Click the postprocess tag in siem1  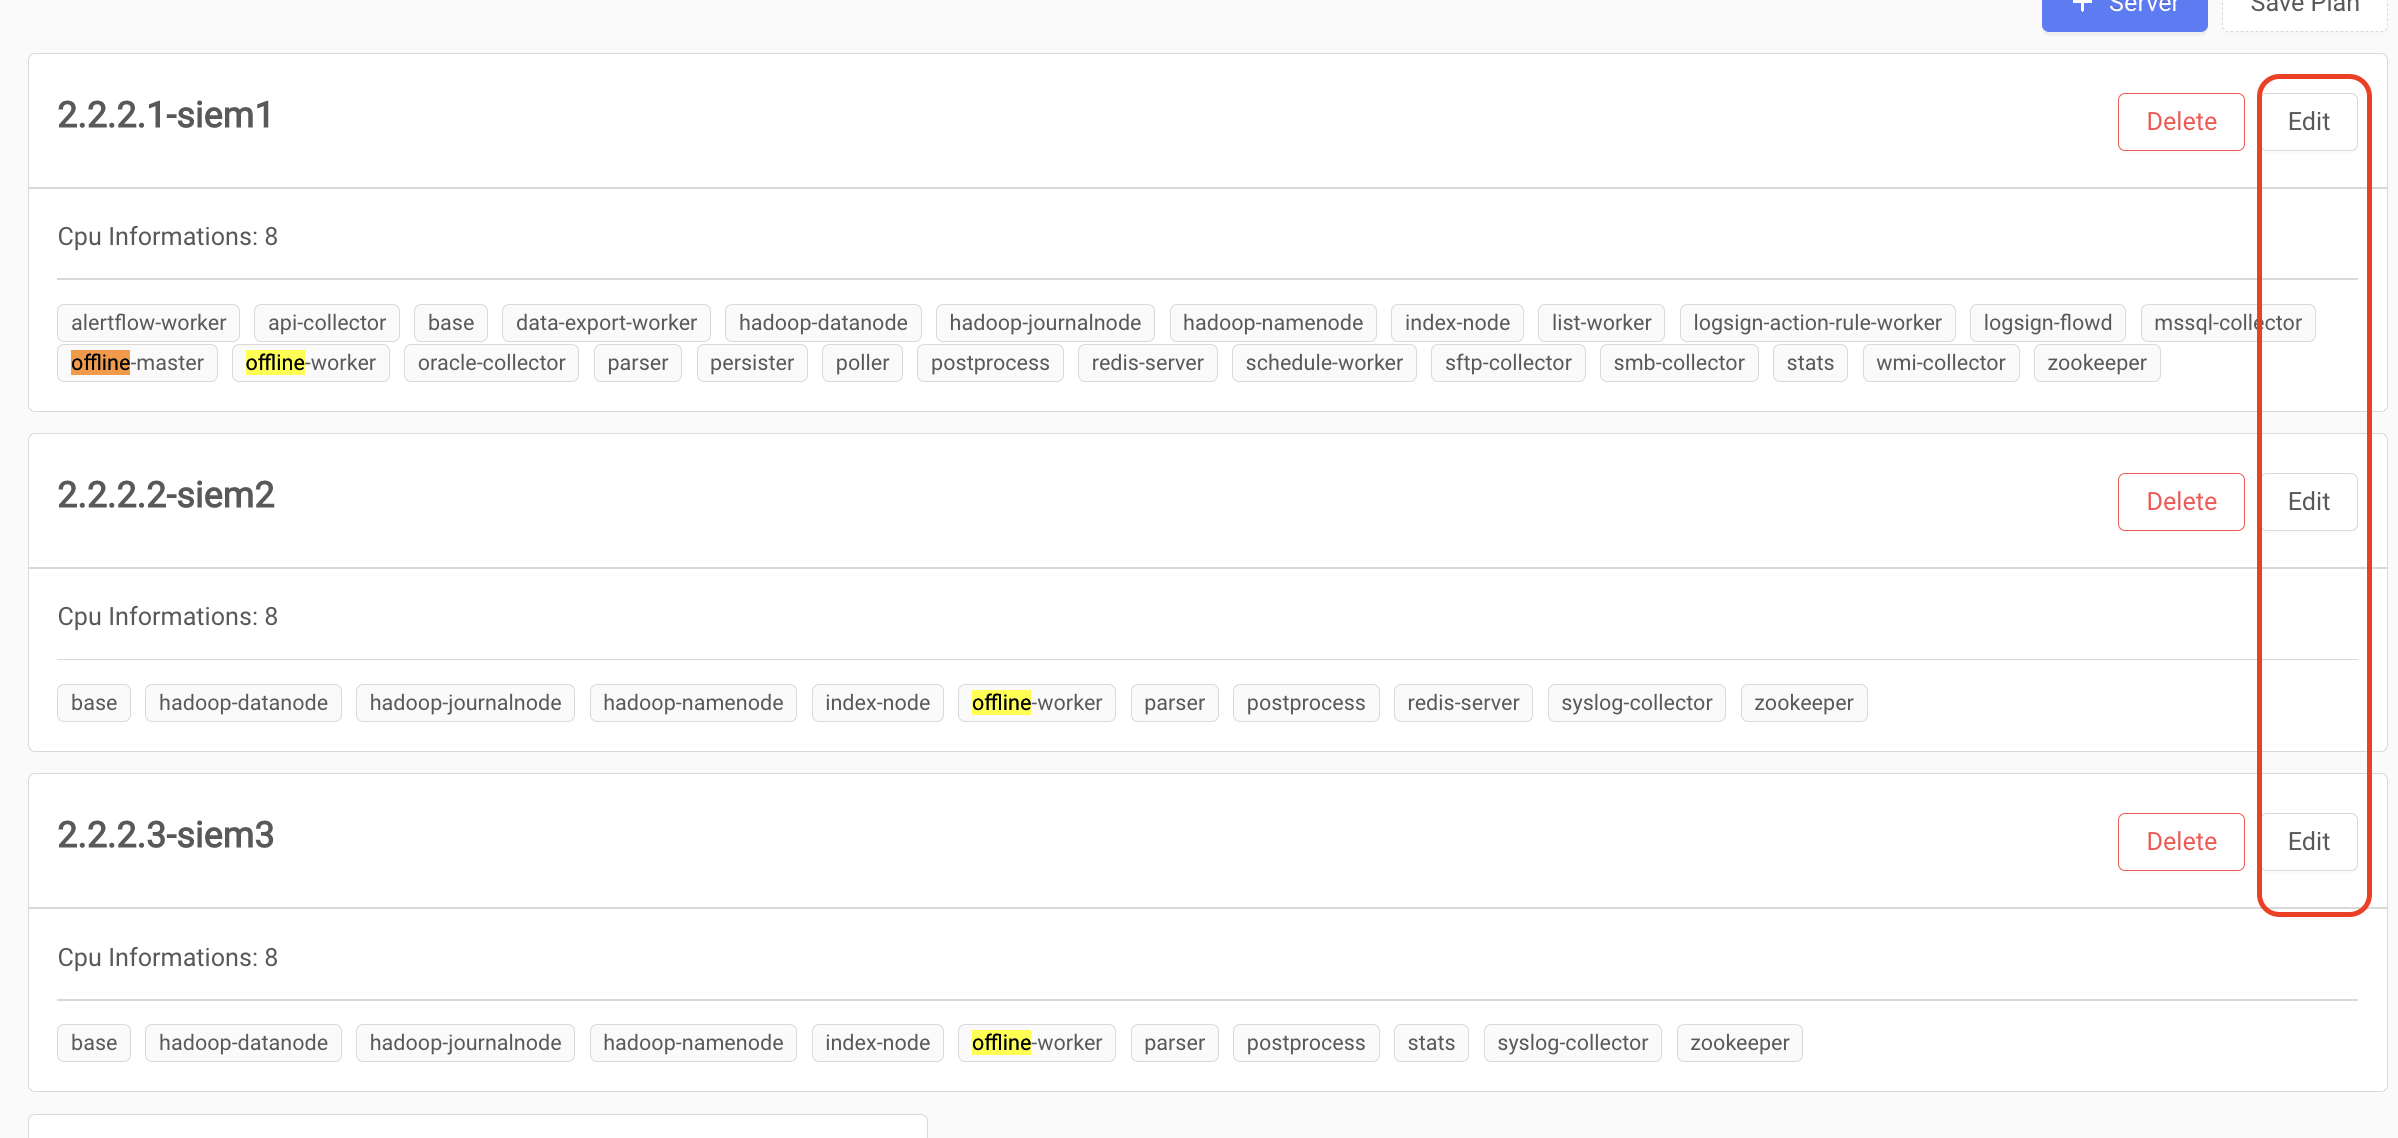(x=990, y=363)
